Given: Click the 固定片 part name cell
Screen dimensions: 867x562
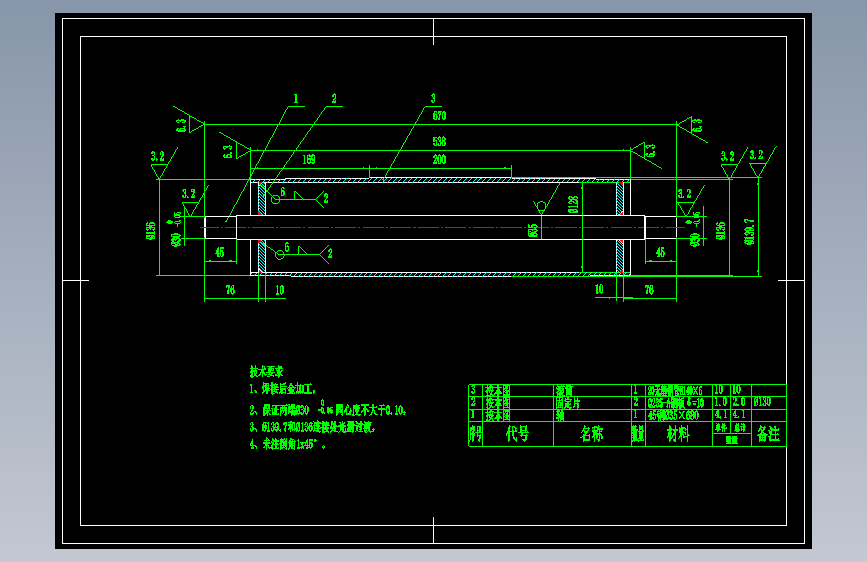Looking at the screenshot, I should coord(568,403).
